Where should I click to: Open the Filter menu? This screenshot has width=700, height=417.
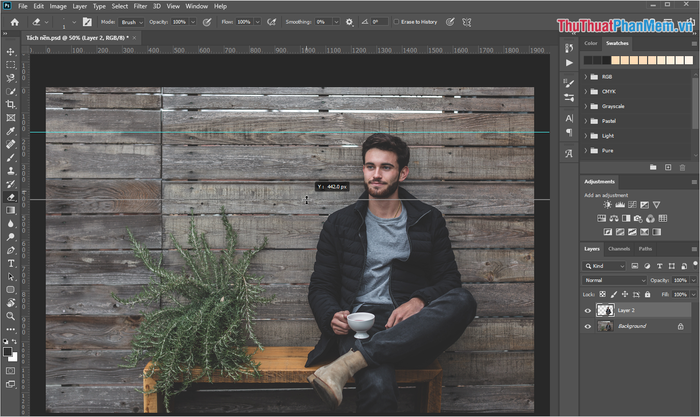[140, 6]
